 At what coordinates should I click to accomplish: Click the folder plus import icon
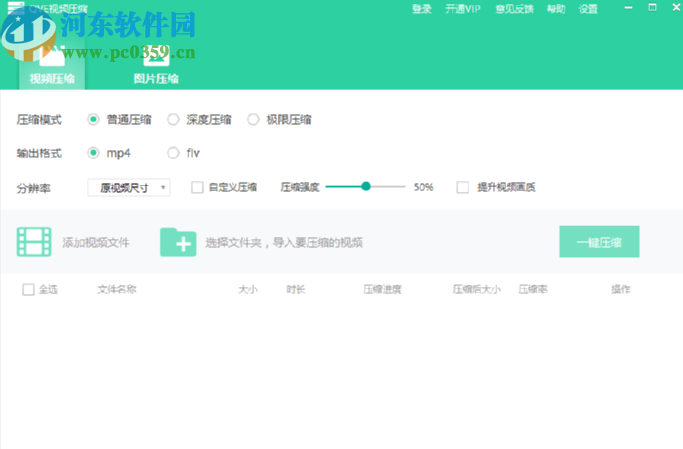[x=178, y=242]
